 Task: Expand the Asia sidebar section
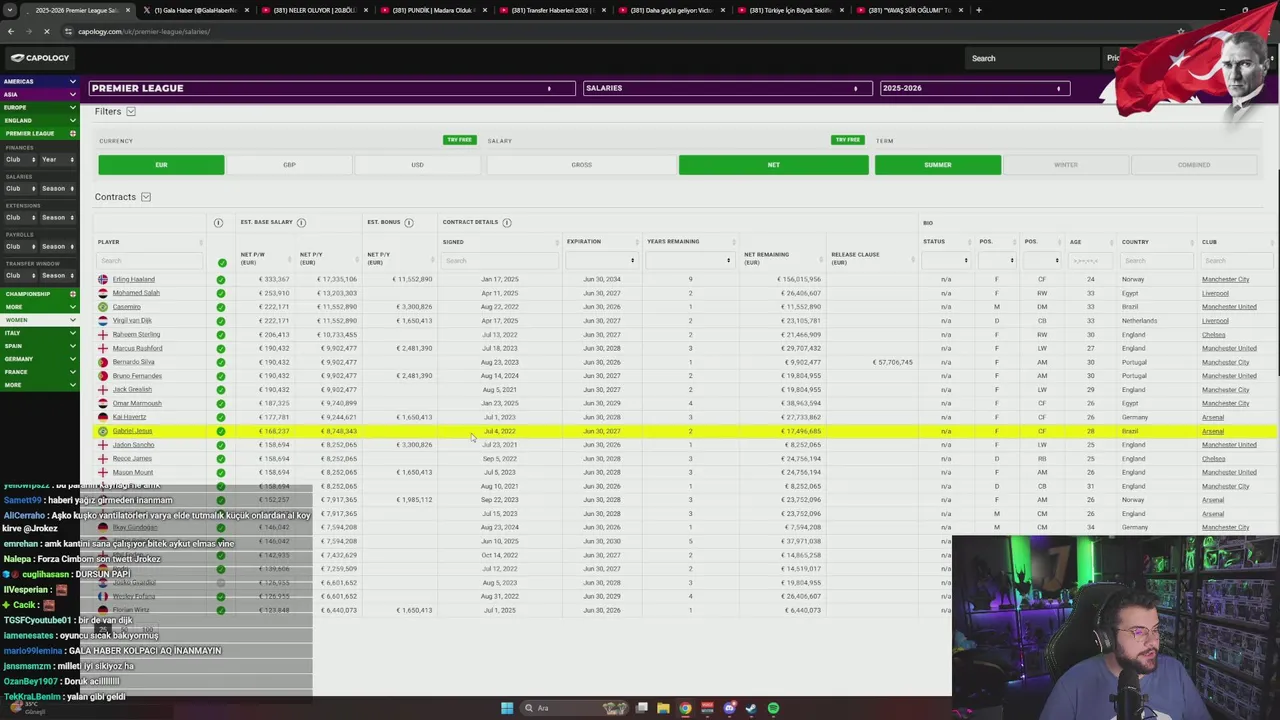point(39,94)
